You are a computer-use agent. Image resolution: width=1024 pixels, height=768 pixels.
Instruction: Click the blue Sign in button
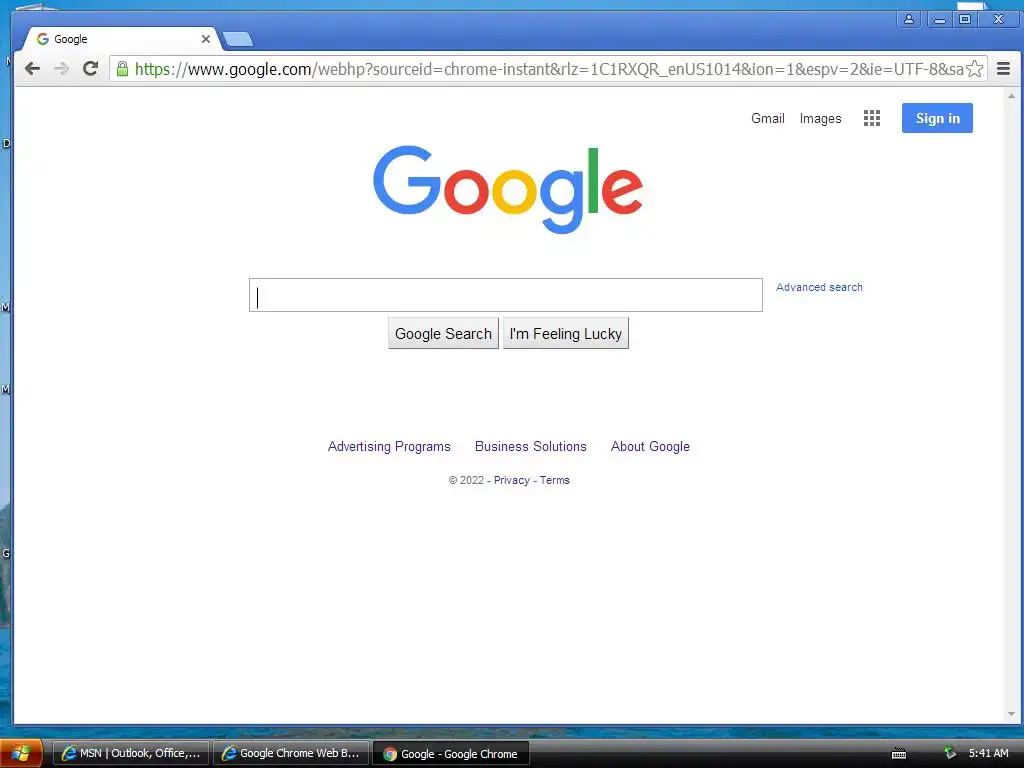click(937, 118)
